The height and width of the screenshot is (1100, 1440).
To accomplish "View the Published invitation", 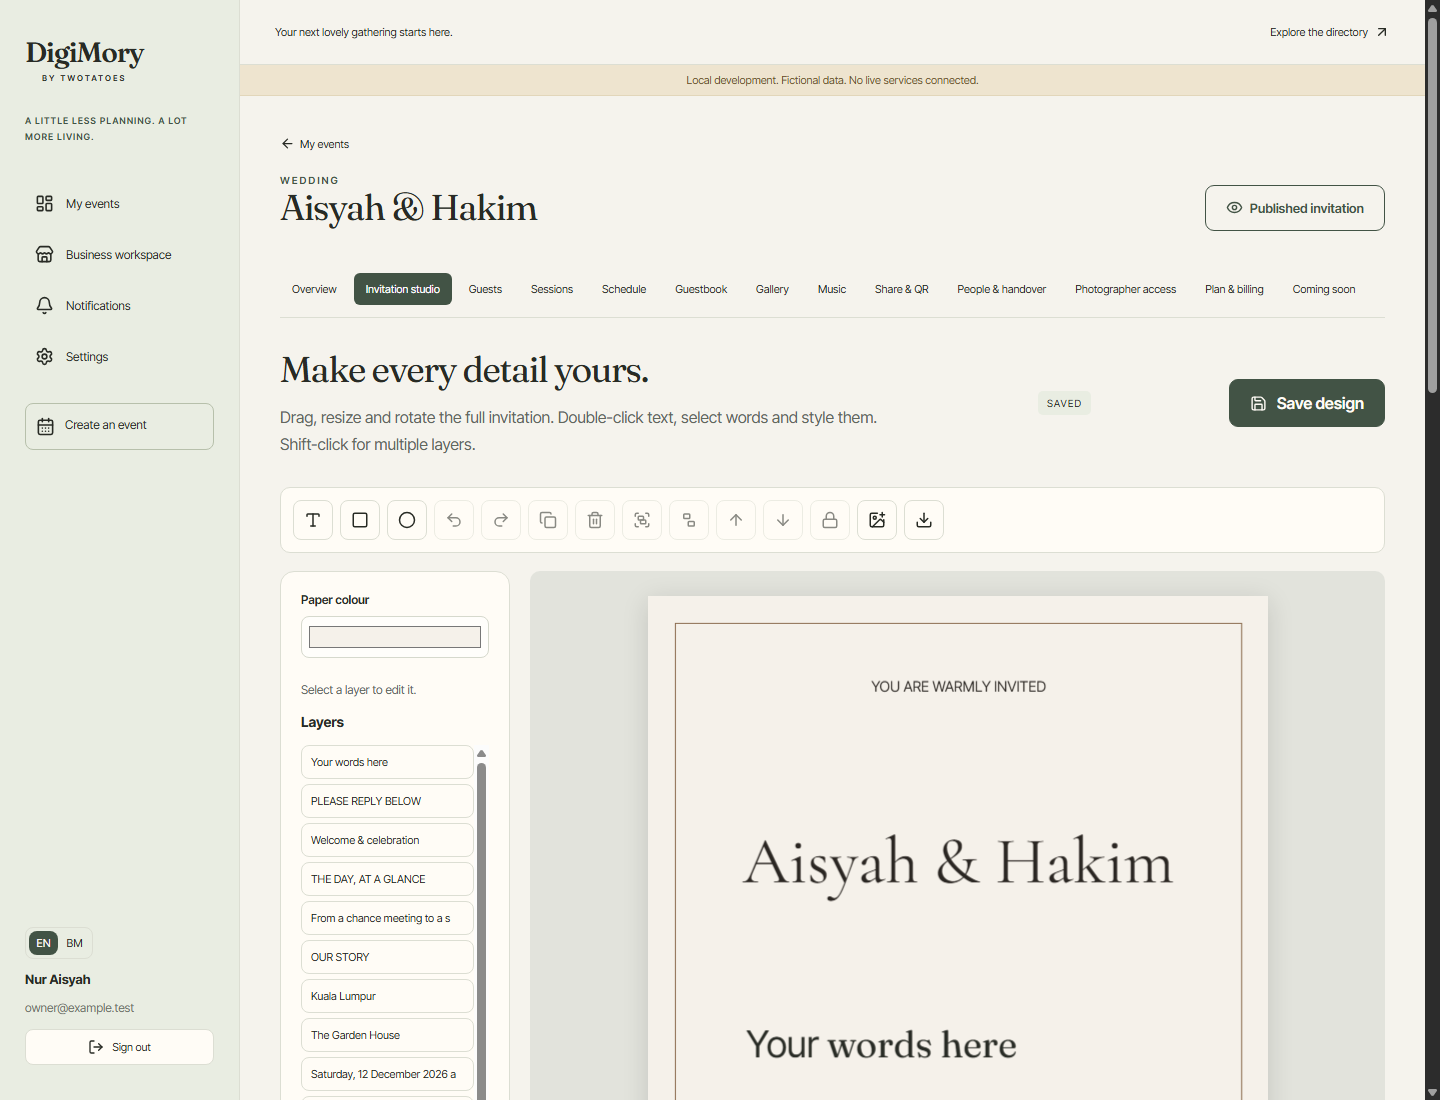I will (x=1295, y=208).
